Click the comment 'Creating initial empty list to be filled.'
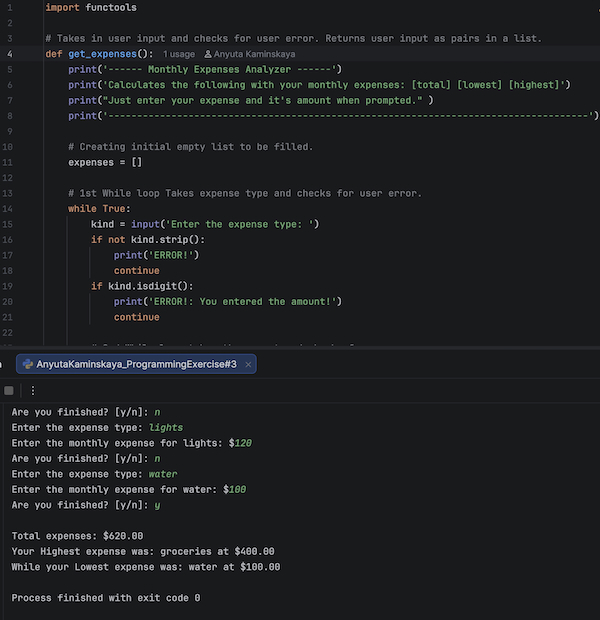The width and height of the screenshot is (600, 620). point(190,147)
